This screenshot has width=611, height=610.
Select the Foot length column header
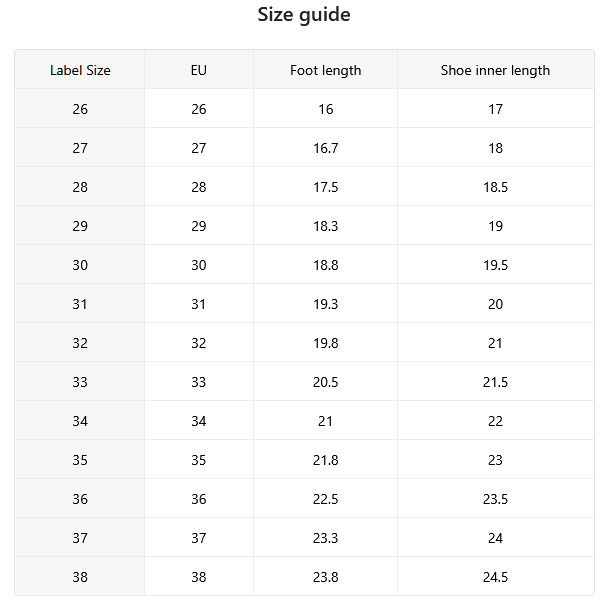[x=326, y=70]
